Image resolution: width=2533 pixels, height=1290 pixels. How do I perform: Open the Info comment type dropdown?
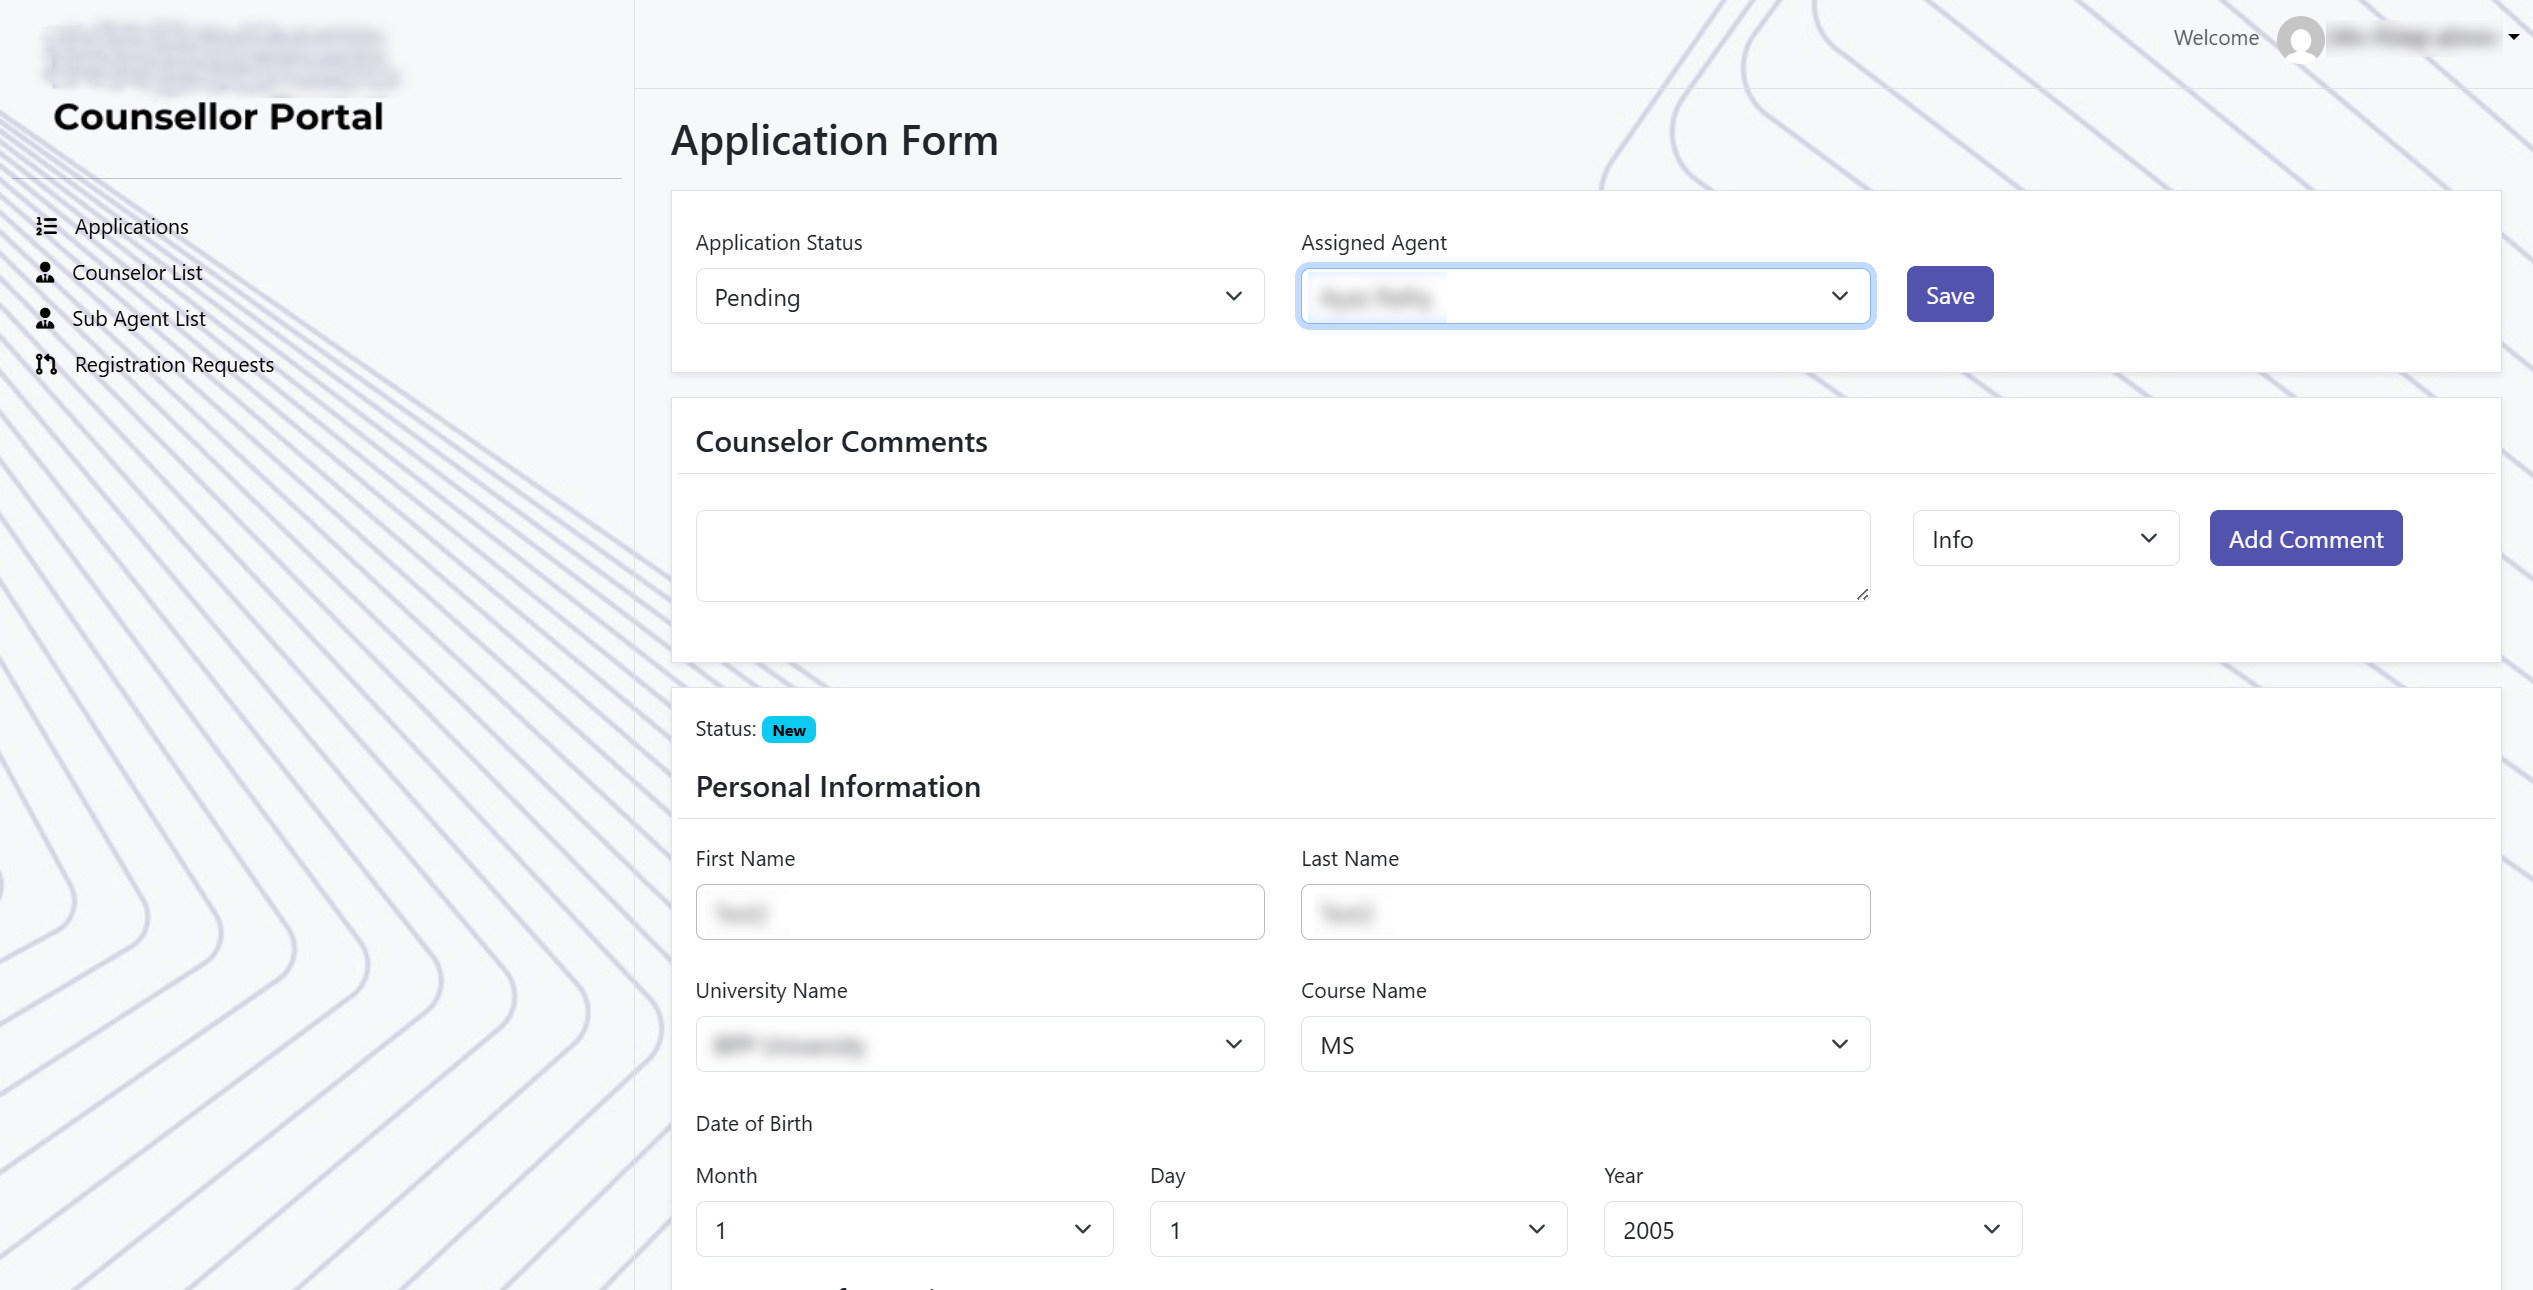(x=2044, y=539)
